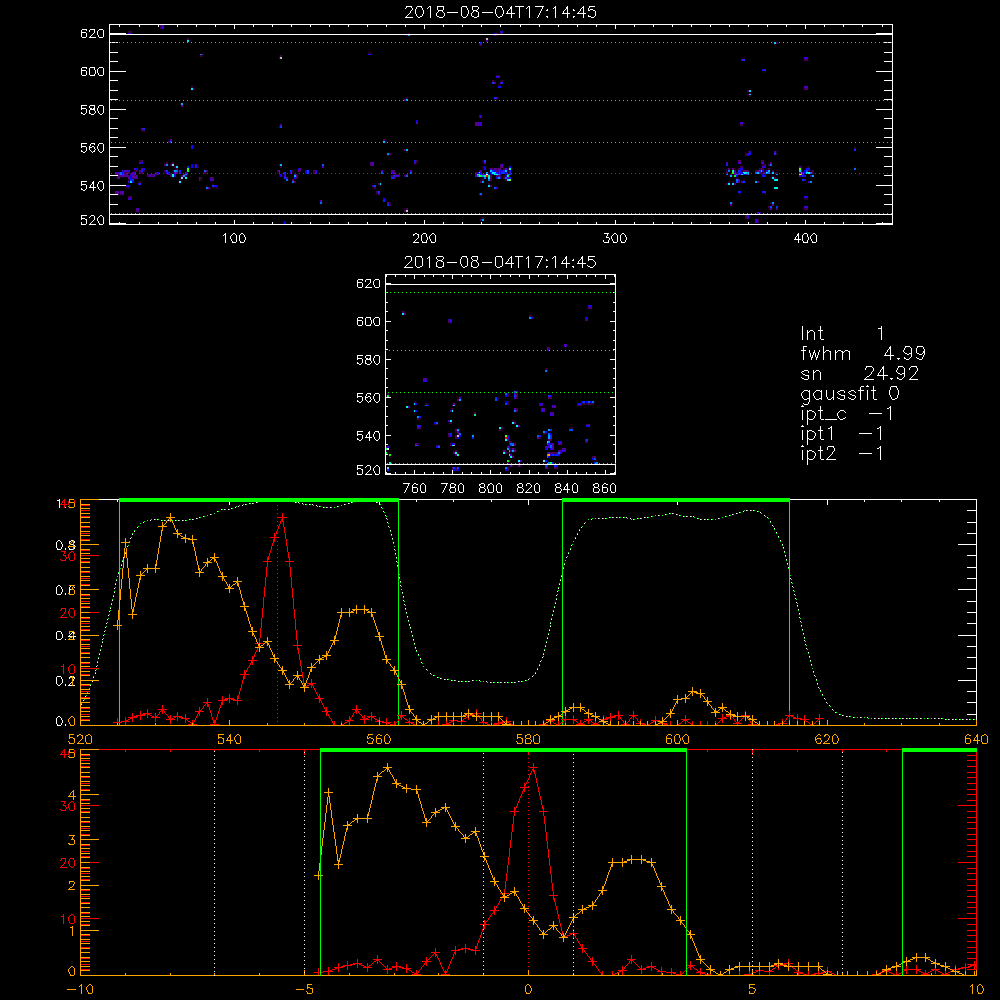Click x-axis tick 640 on spectrum plot
The height and width of the screenshot is (1000, 1000).
click(x=976, y=739)
